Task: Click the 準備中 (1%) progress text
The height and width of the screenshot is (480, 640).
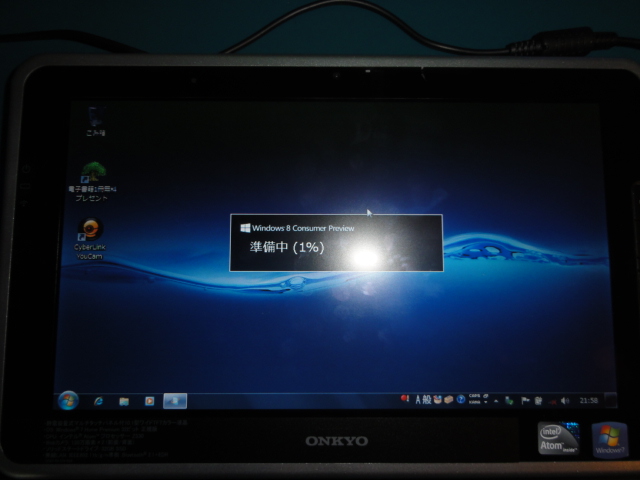Action: coord(287,247)
